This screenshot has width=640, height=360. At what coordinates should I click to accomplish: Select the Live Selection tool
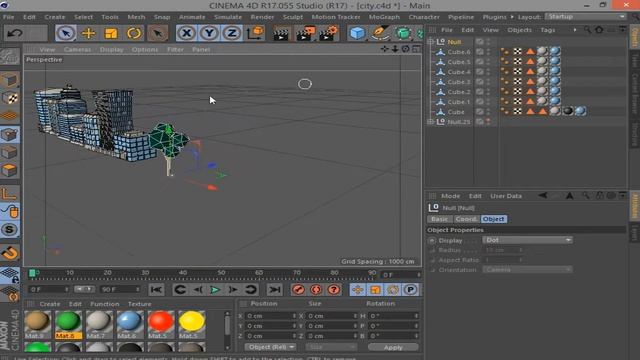click(x=66, y=33)
